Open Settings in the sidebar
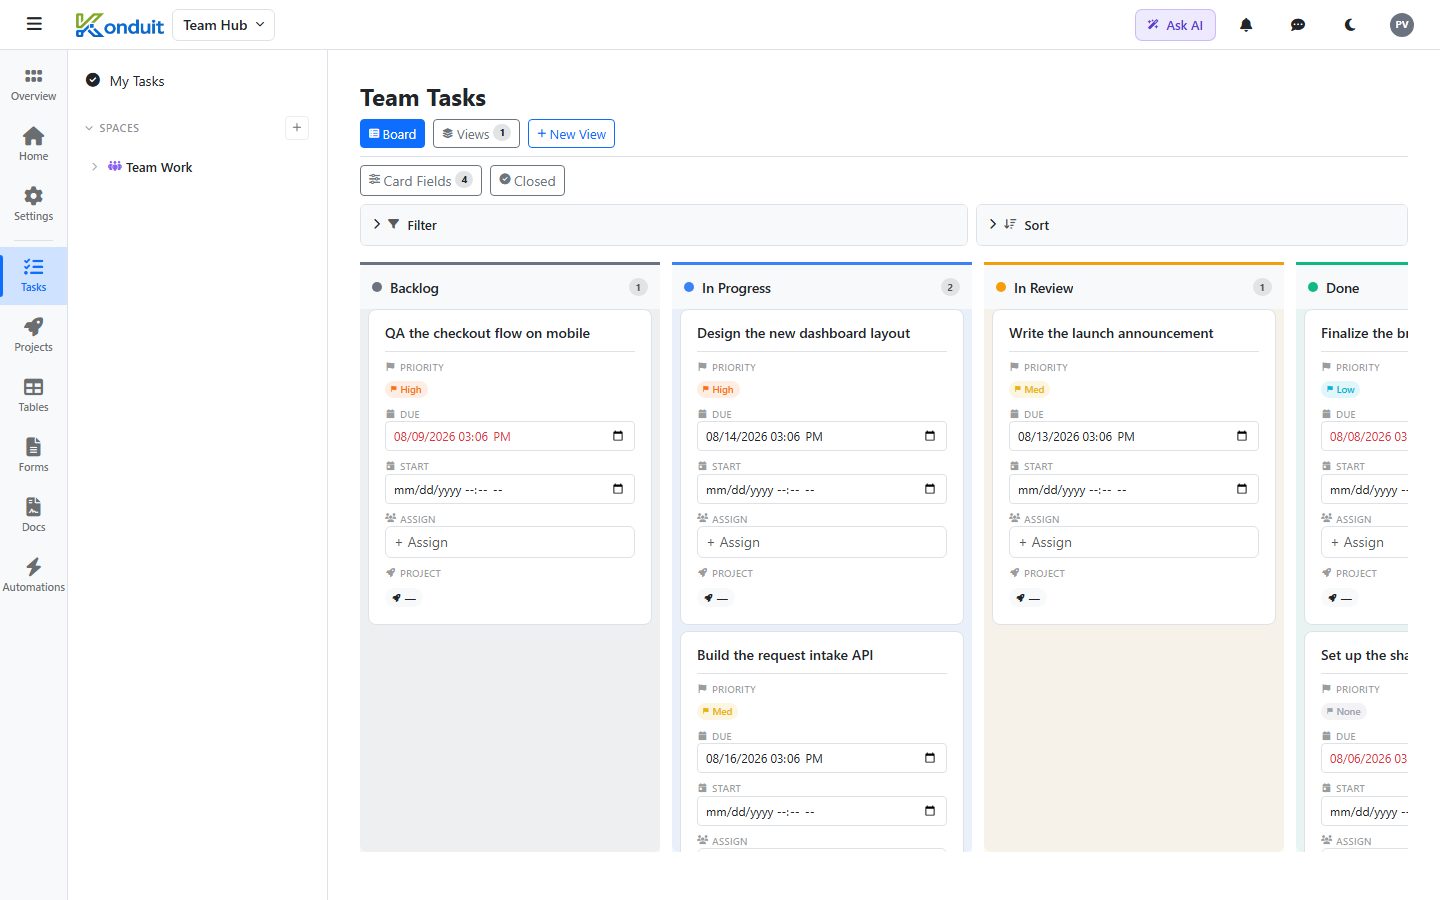 34,204
